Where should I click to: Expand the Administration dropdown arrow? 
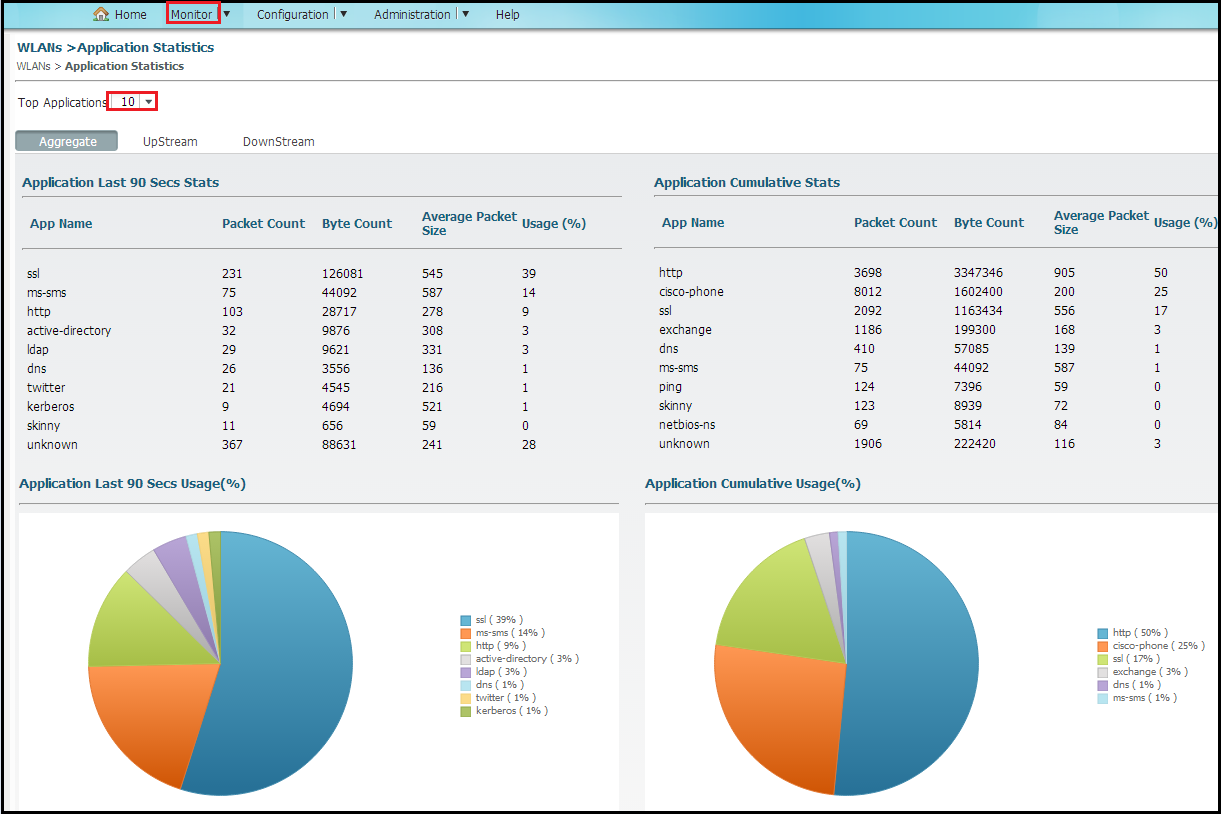(466, 14)
